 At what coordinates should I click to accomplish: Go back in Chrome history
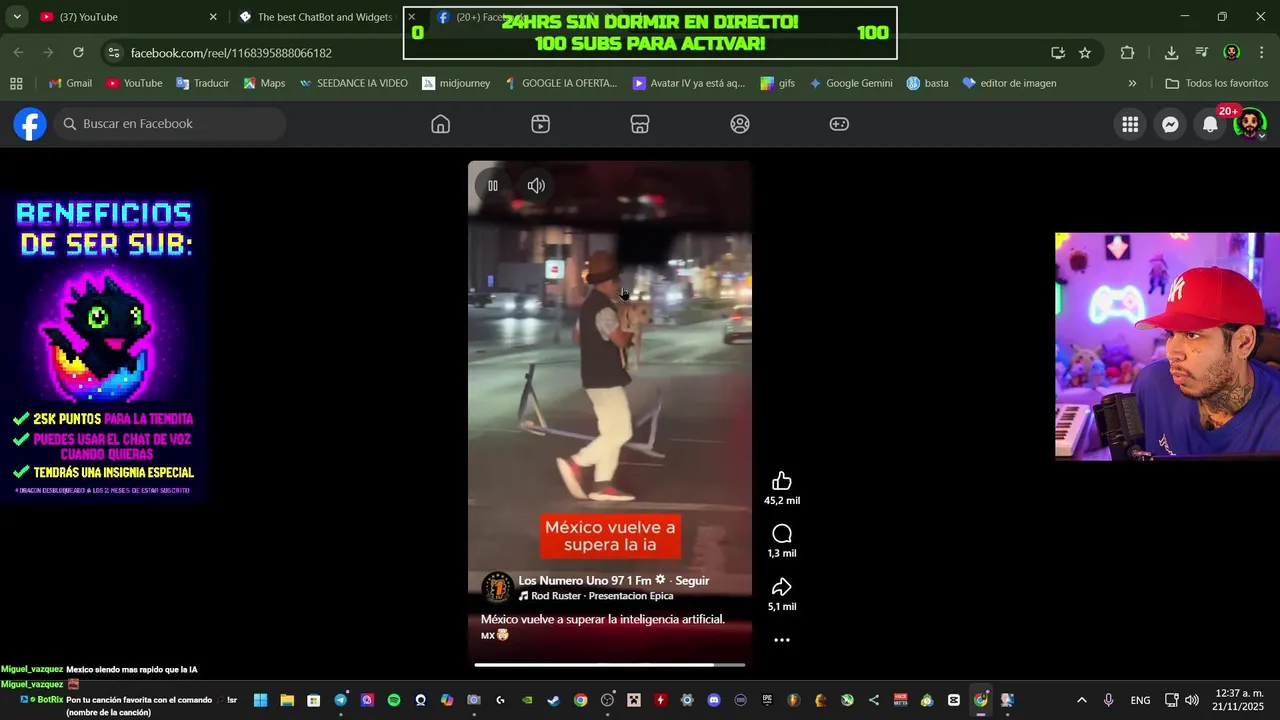point(19,52)
